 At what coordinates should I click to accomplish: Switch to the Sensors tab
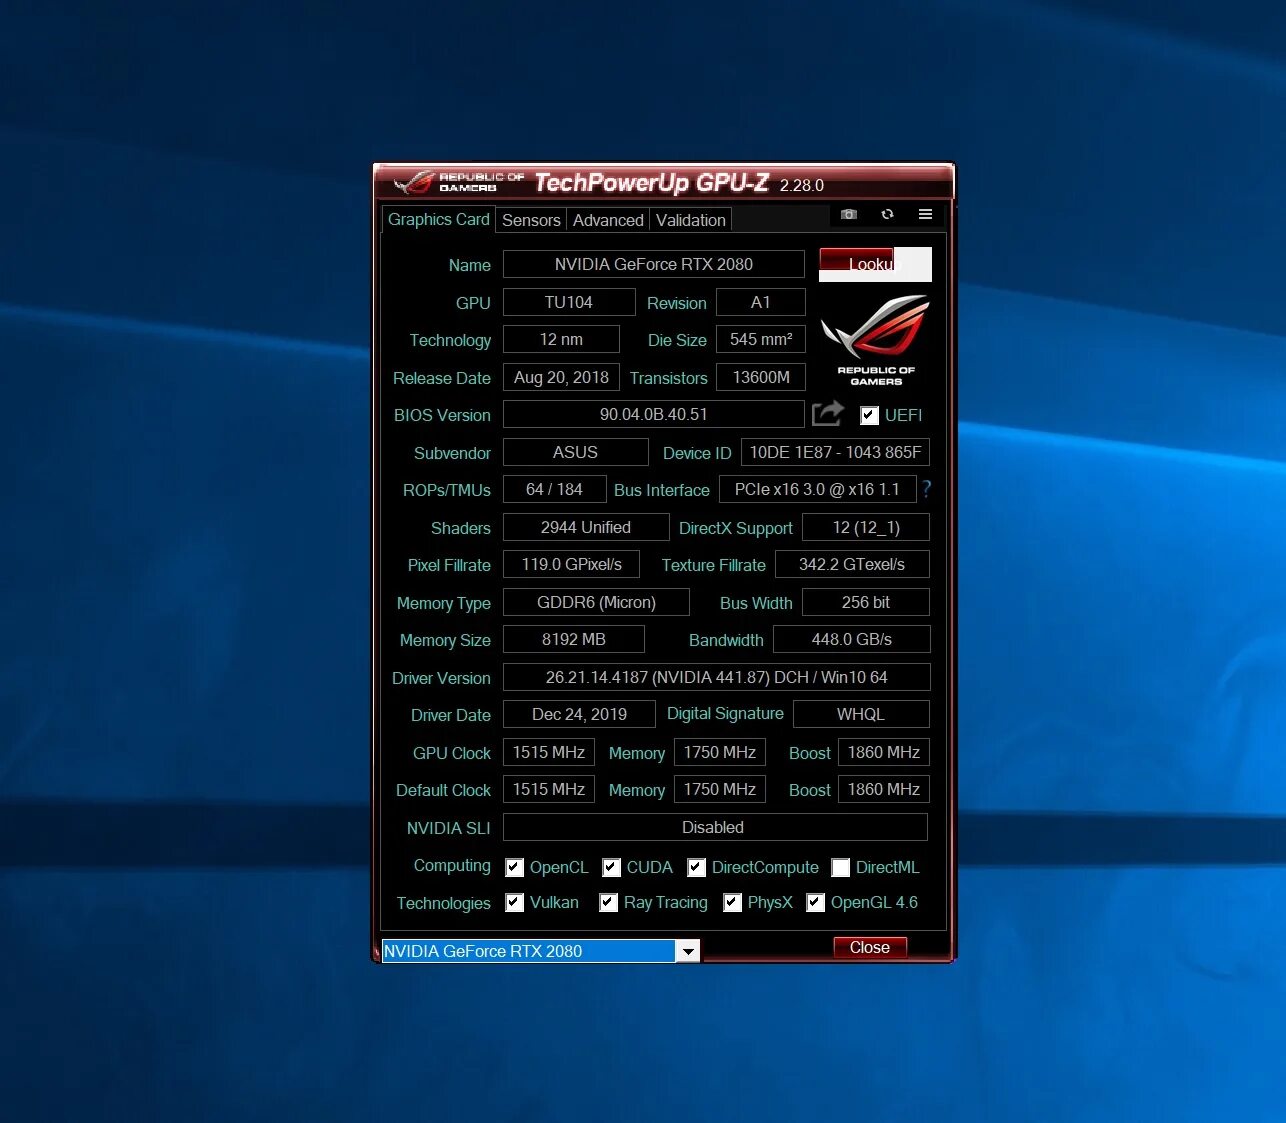(x=531, y=220)
